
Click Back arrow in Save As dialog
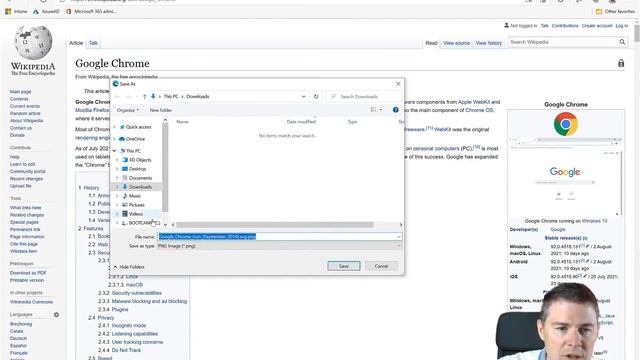(x=118, y=97)
